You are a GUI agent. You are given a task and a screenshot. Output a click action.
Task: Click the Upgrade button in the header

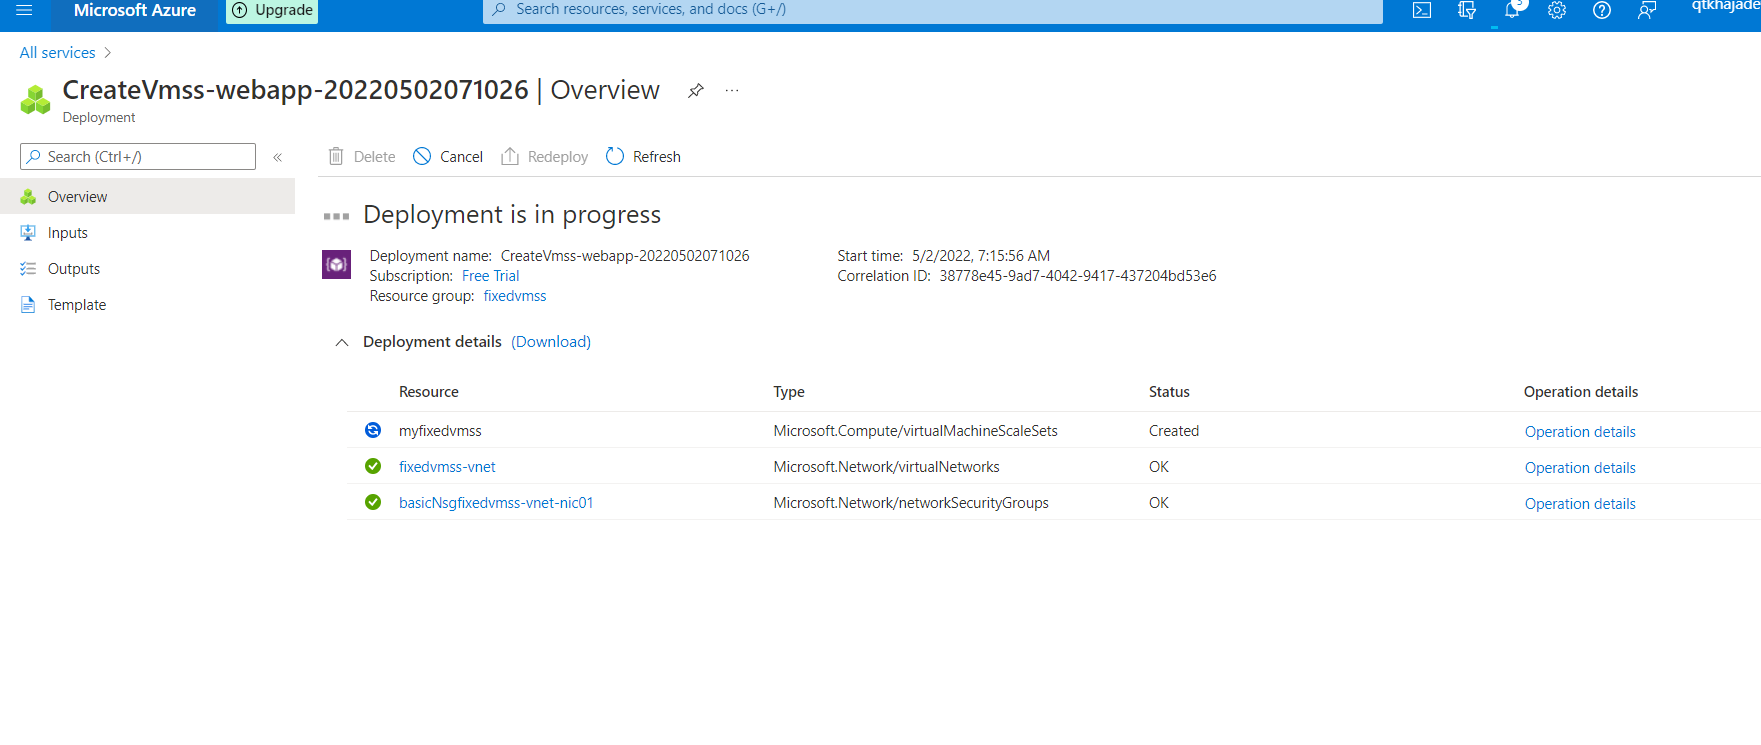(272, 10)
